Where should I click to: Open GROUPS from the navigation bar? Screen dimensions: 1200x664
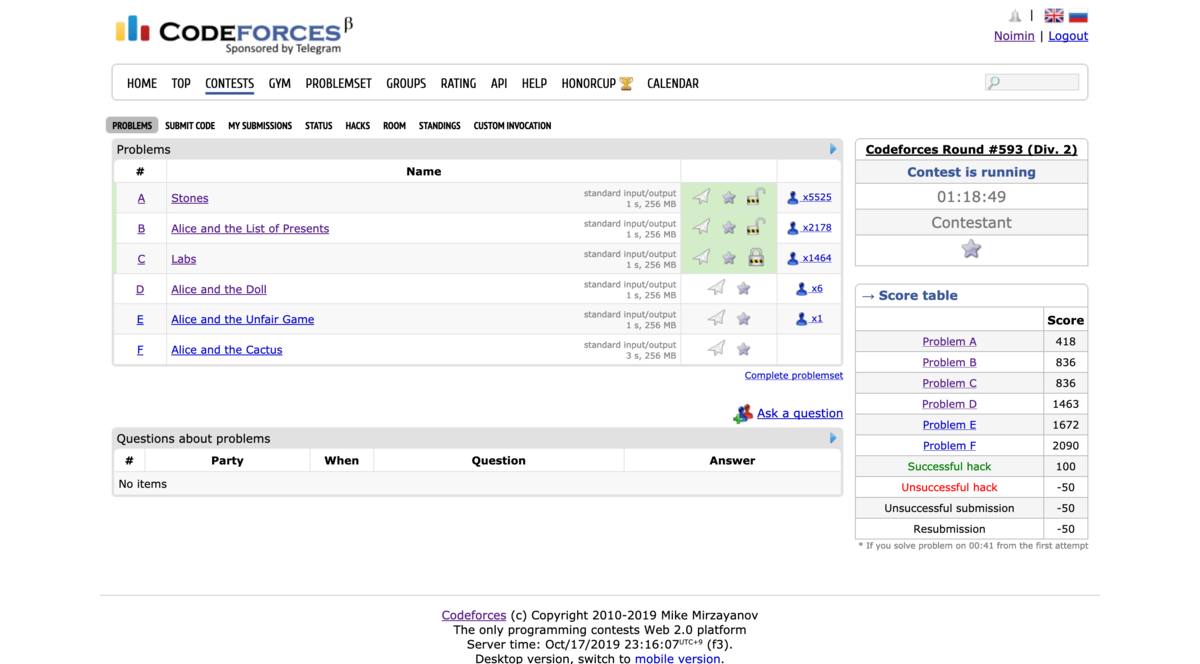tap(406, 84)
